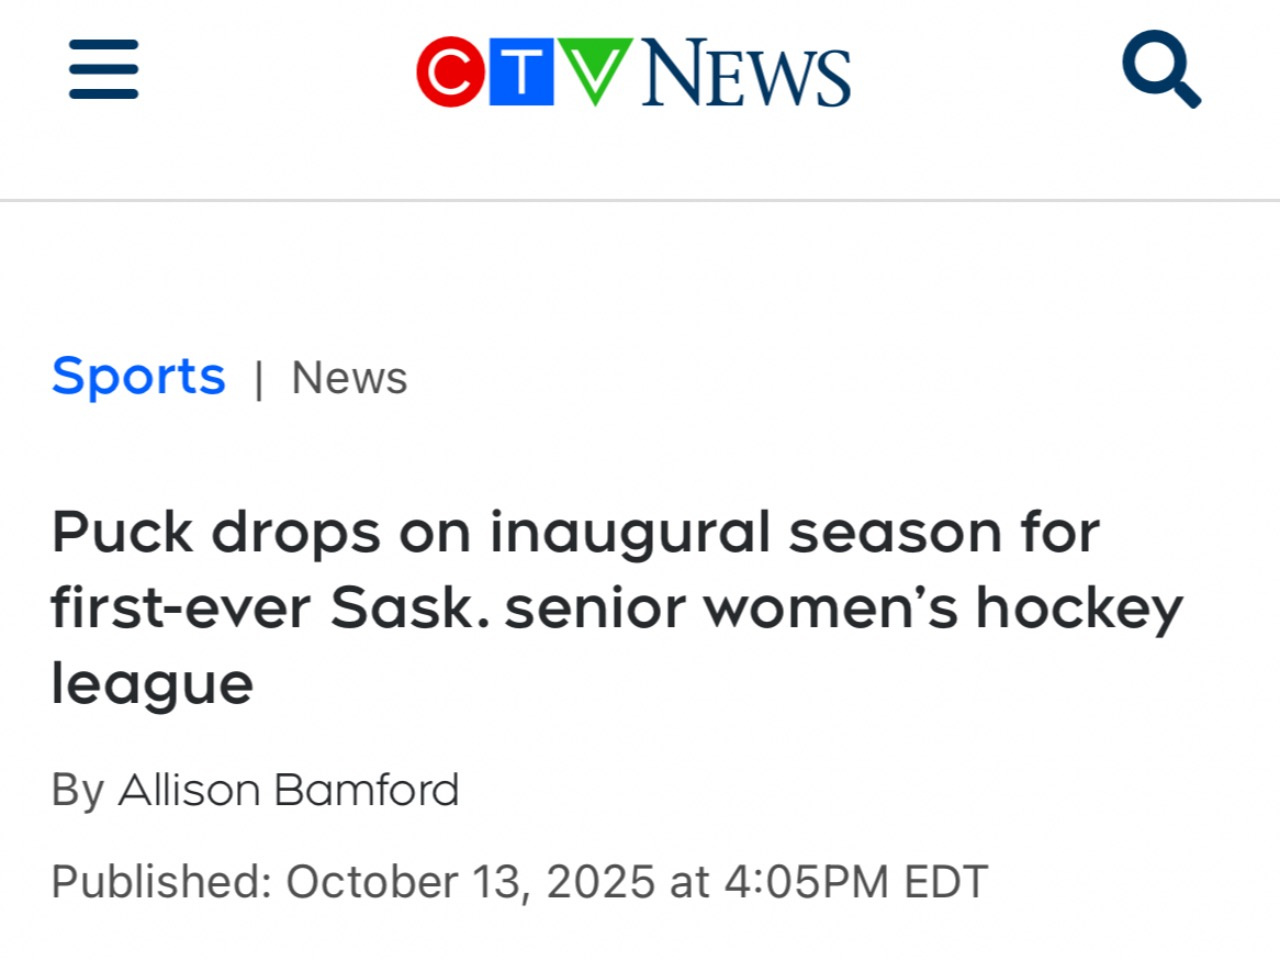Click the date October 13, 2025
The height and width of the screenshot is (960, 1280).
470,882
